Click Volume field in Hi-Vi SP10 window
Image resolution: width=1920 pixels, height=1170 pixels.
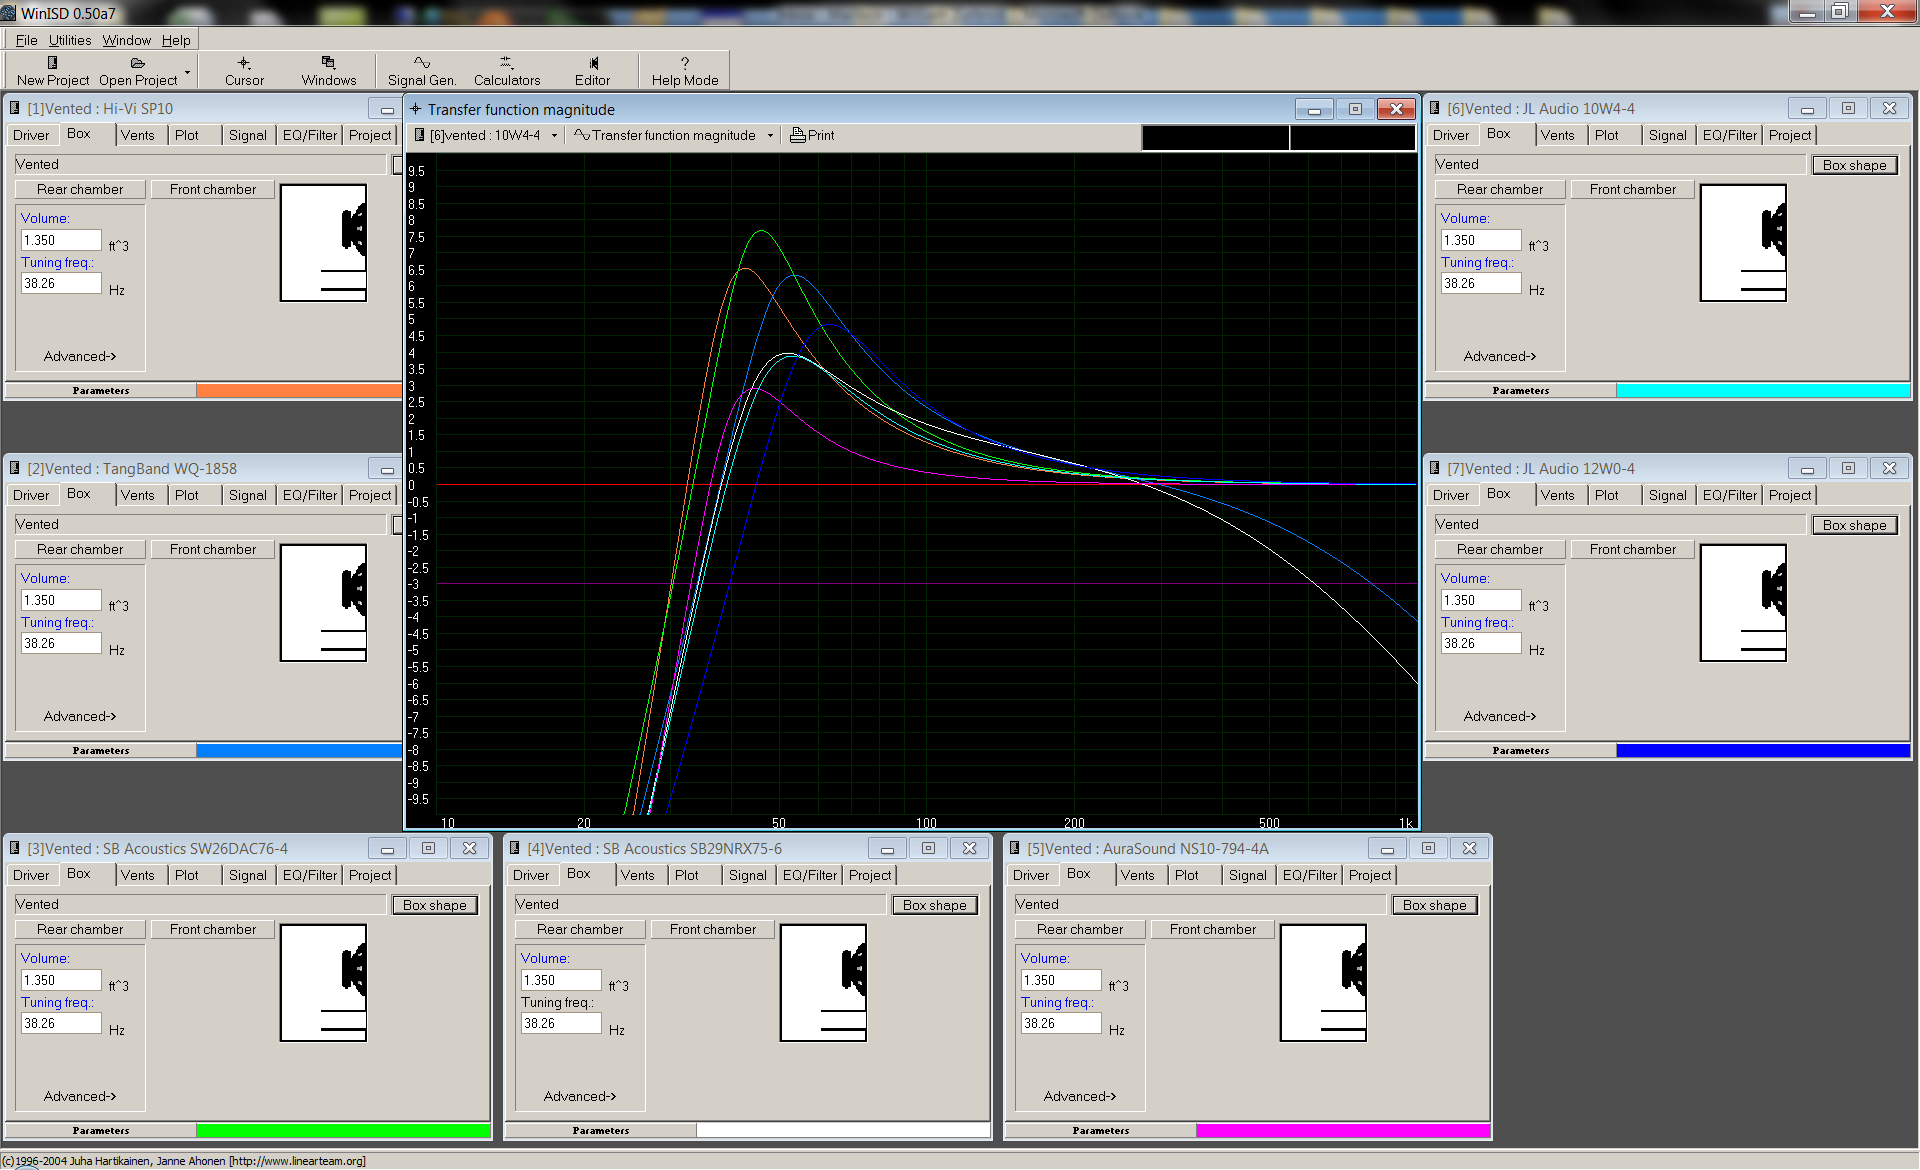click(x=61, y=240)
